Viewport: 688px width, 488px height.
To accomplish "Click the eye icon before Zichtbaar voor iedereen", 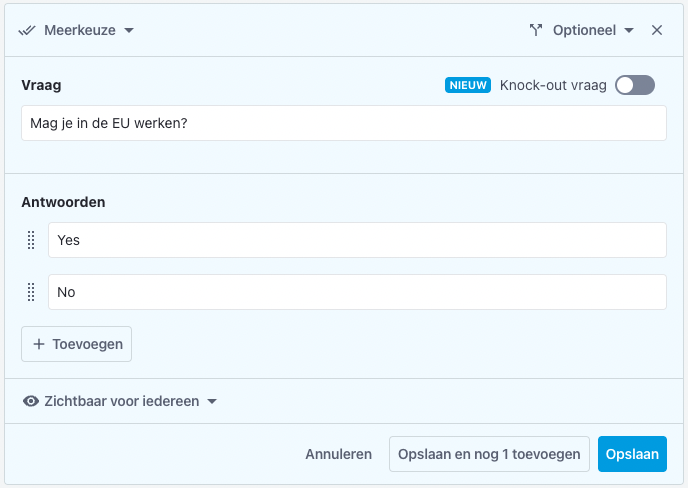I will tap(31, 401).
